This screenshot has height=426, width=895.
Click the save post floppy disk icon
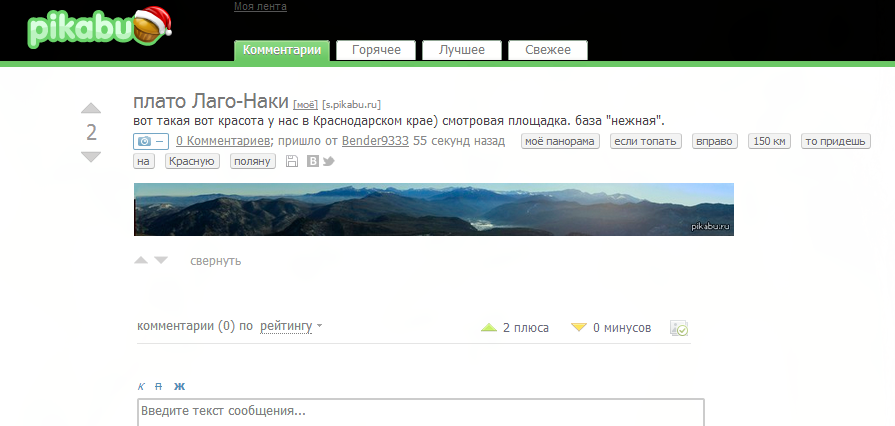(x=292, y=161)
